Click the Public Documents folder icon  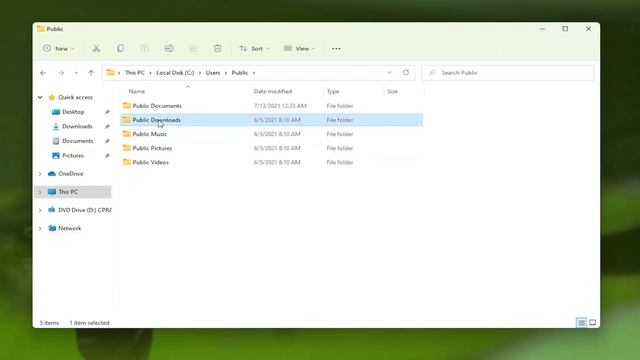click(x=127, y=105)
